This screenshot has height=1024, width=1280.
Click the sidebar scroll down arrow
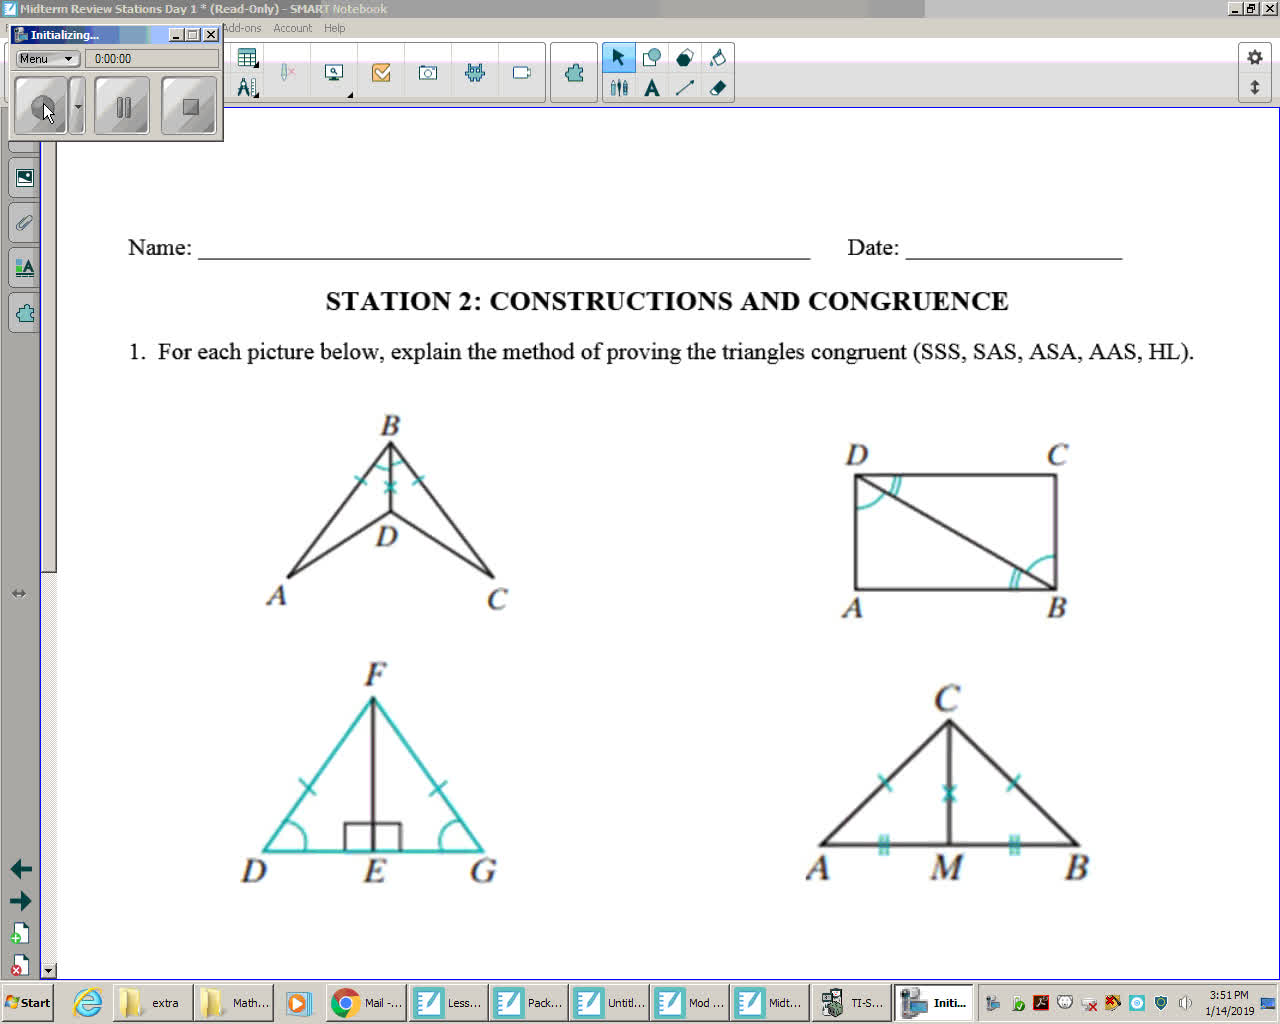click(48, 970)
